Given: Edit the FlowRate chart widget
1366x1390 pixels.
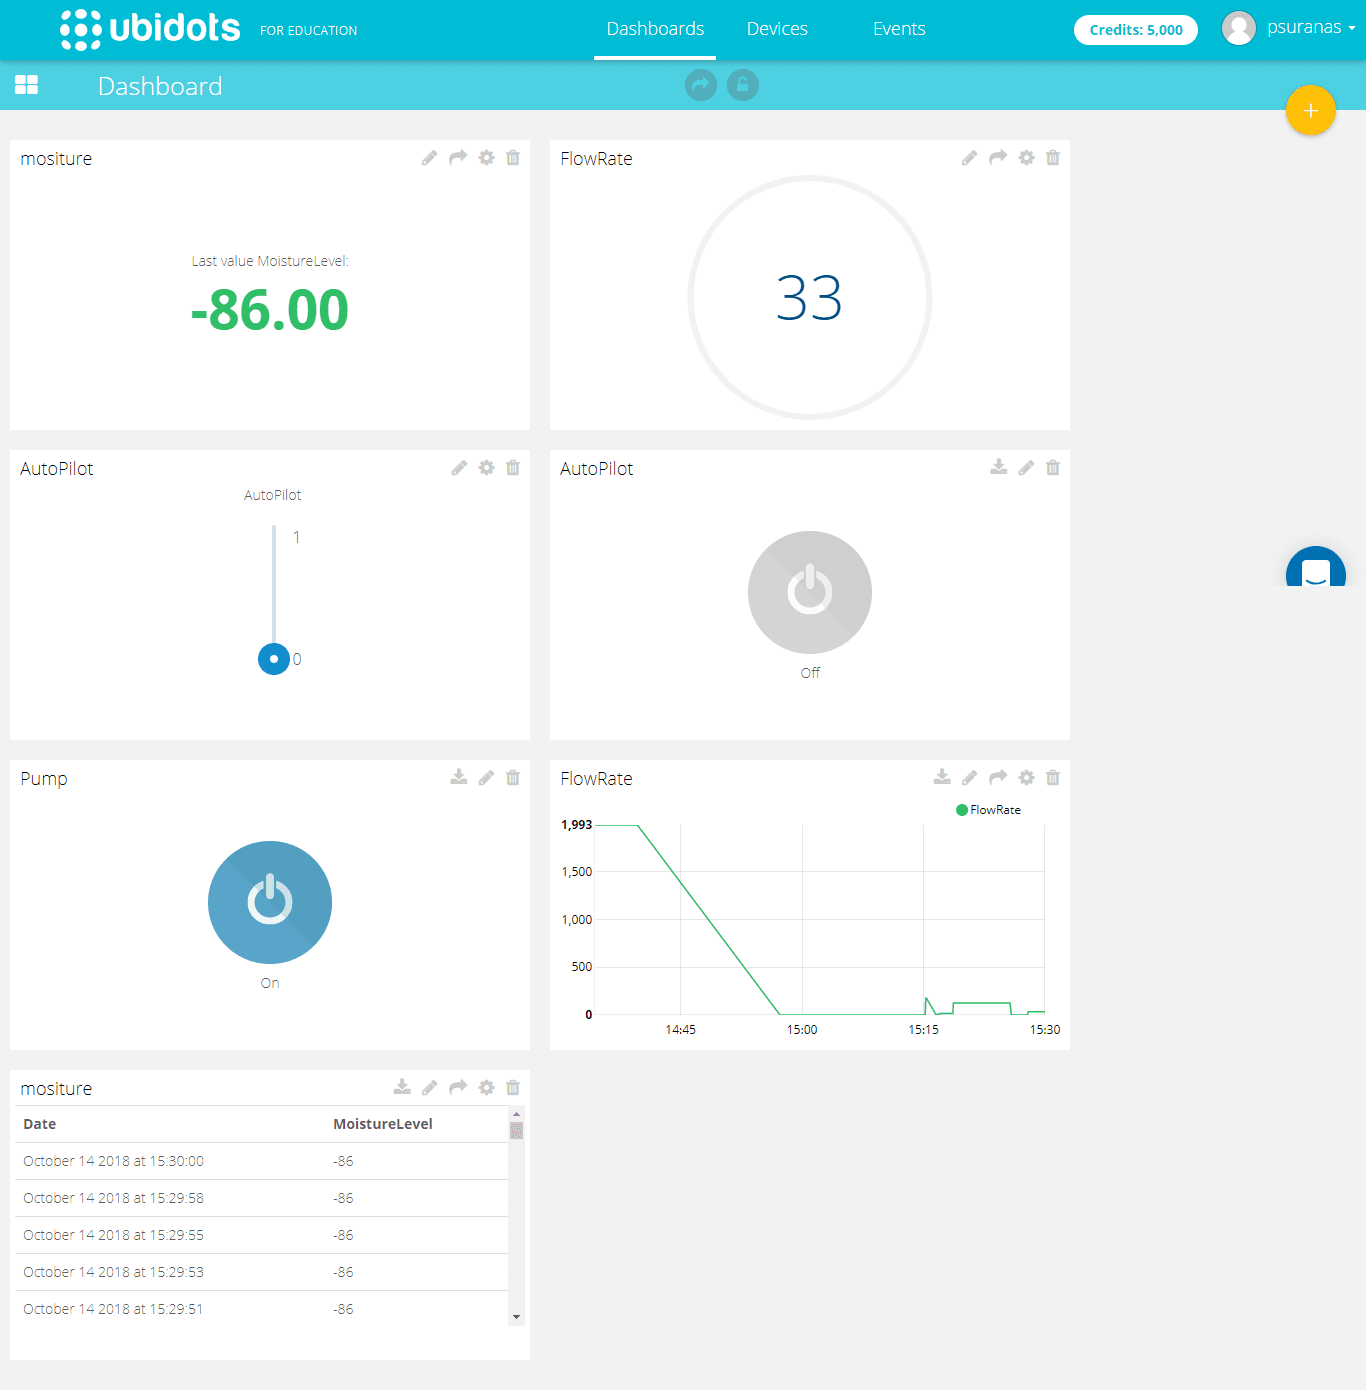Looking at the screenshot, I should click(x=969, y=778).
